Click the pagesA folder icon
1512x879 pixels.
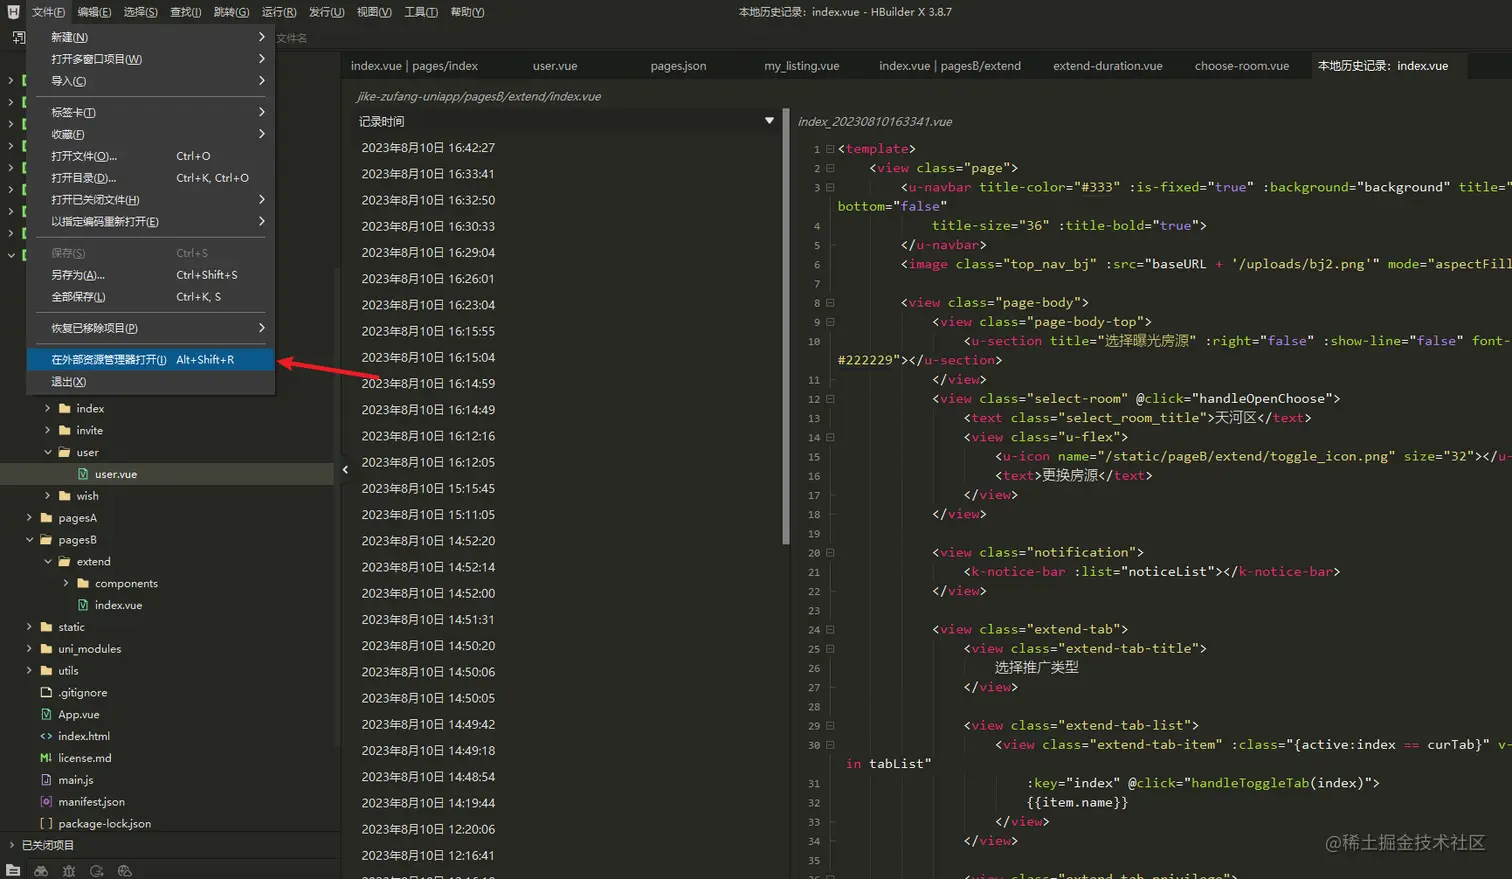[x=46, y=518]
